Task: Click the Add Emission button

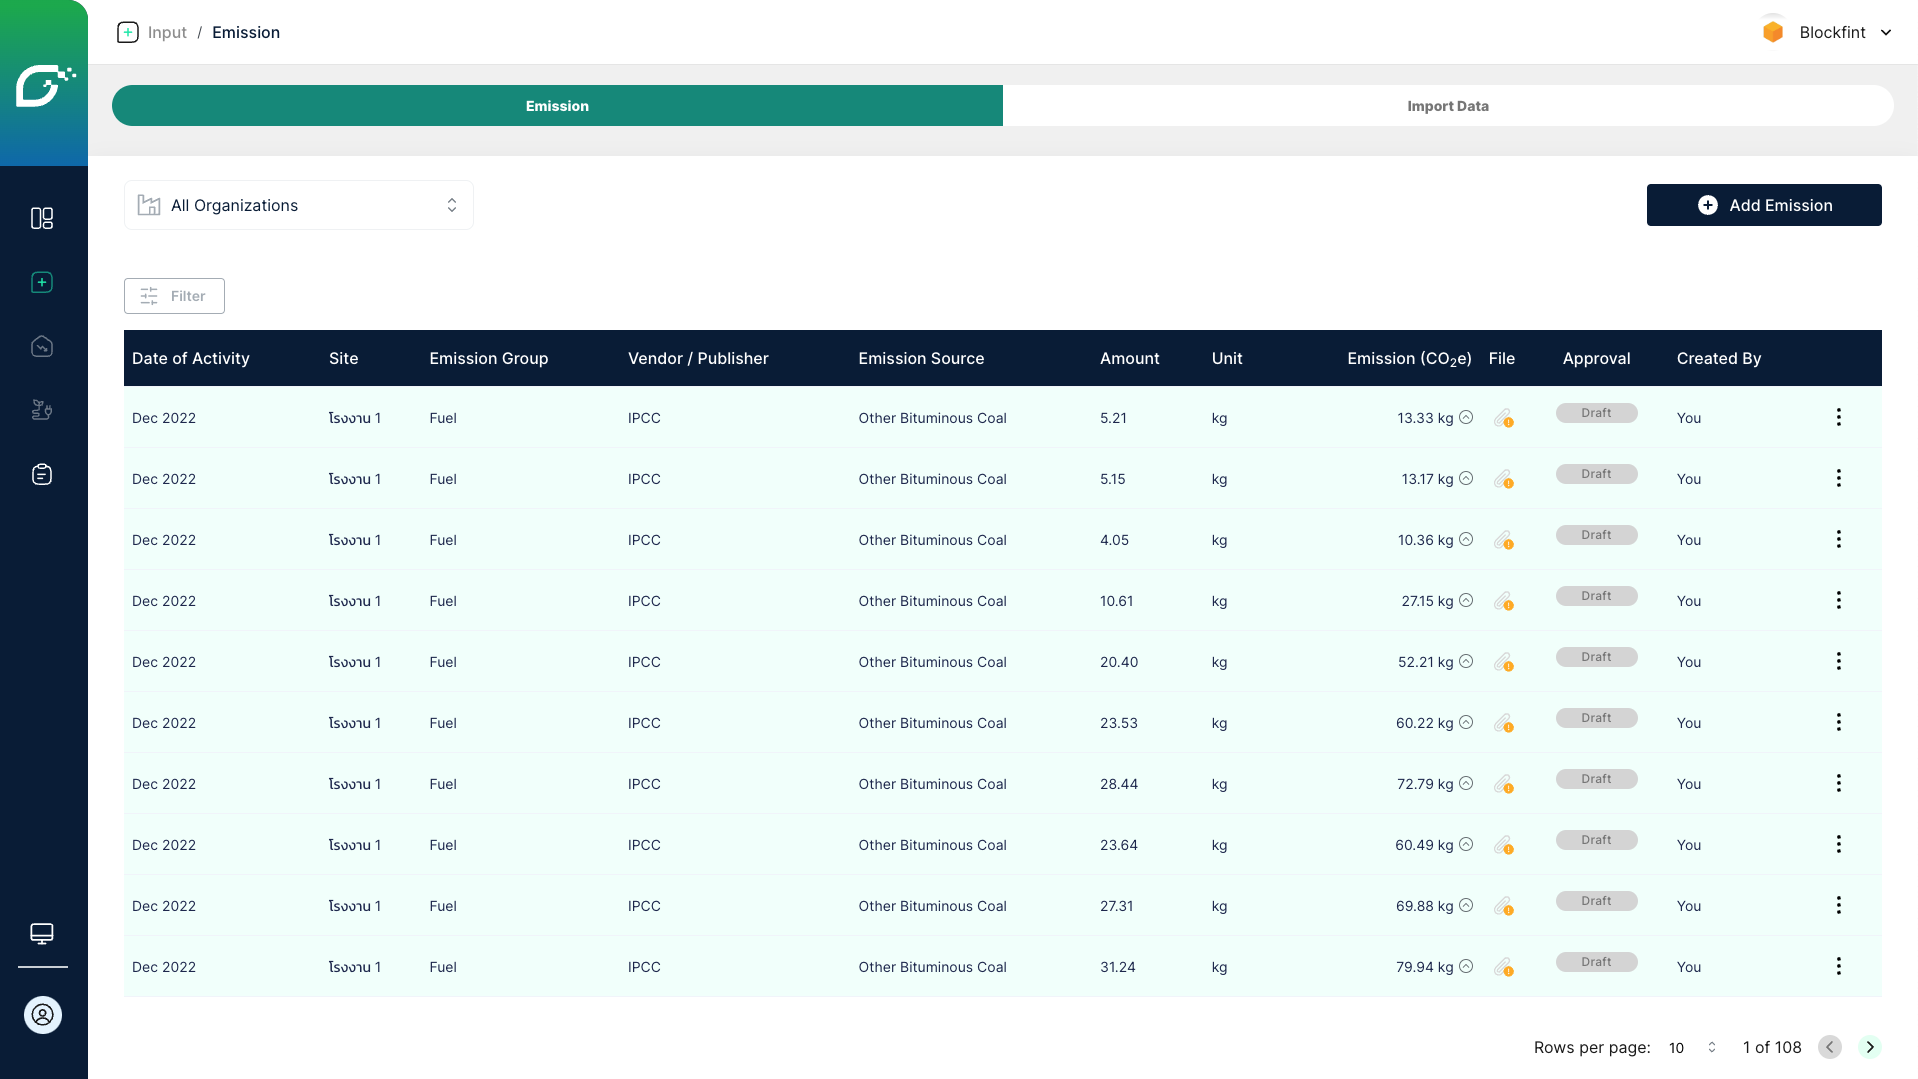Action: tap(1764, 205)
